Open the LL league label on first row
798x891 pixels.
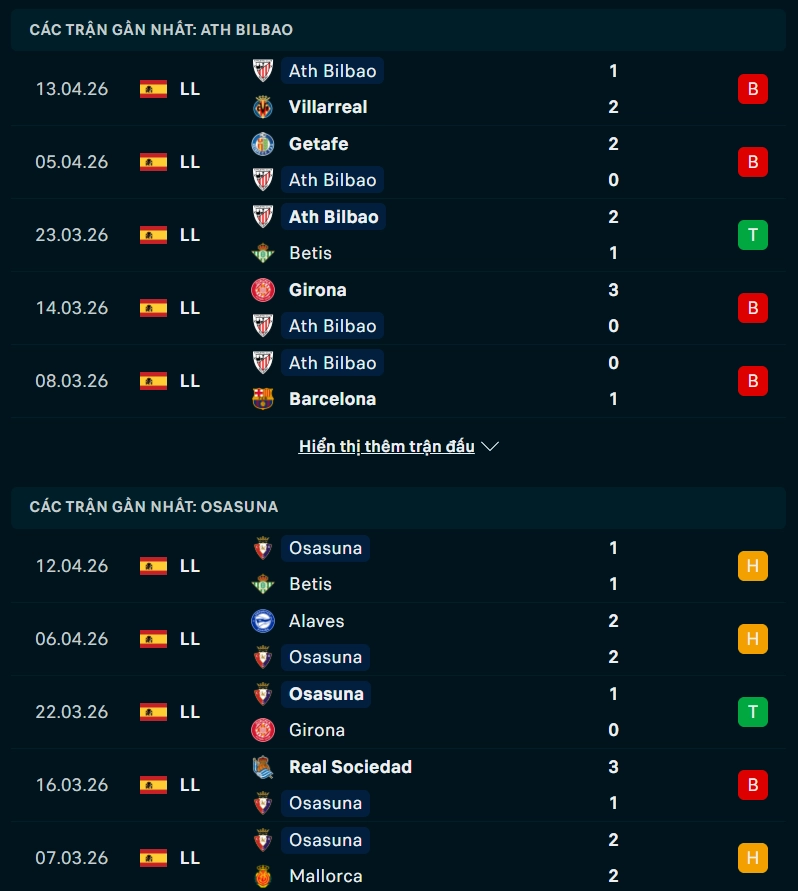[x=189, y=88]
